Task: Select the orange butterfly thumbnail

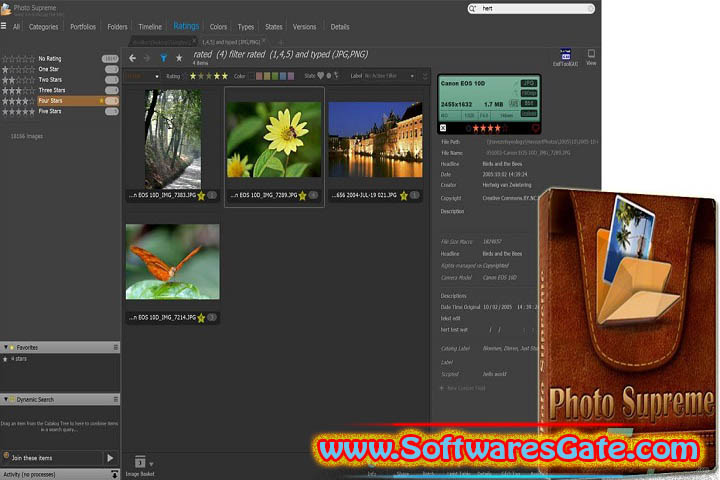Action: pyautogui.click(x=173, y=262)
